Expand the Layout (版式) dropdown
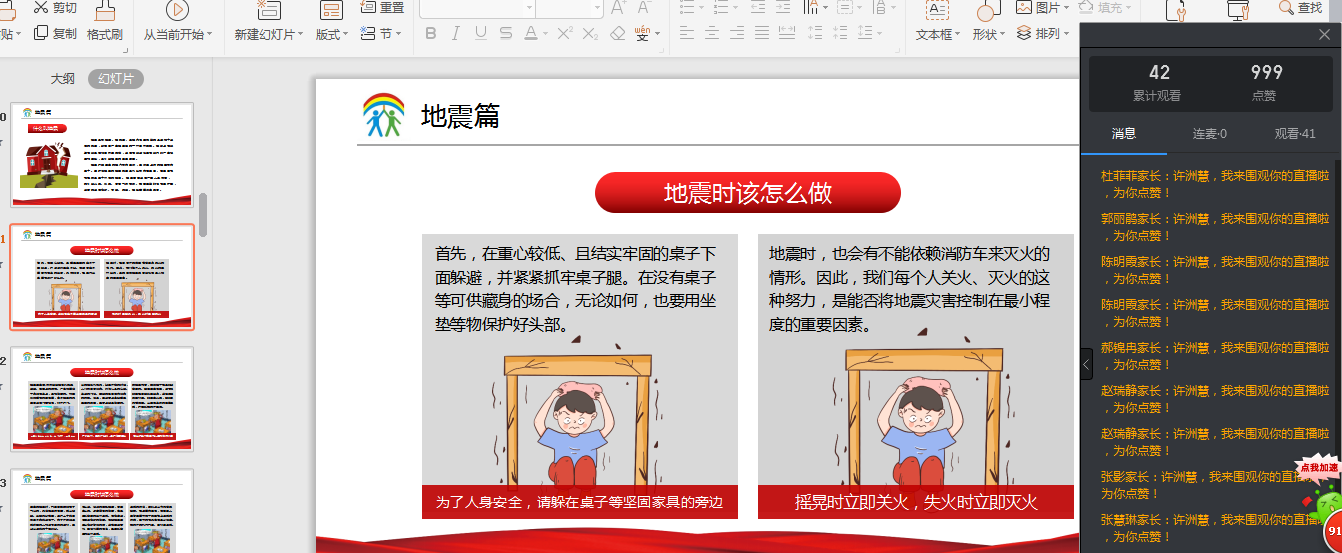Image resolution: width=1342 pixels, height=553 pixels. 332,34
